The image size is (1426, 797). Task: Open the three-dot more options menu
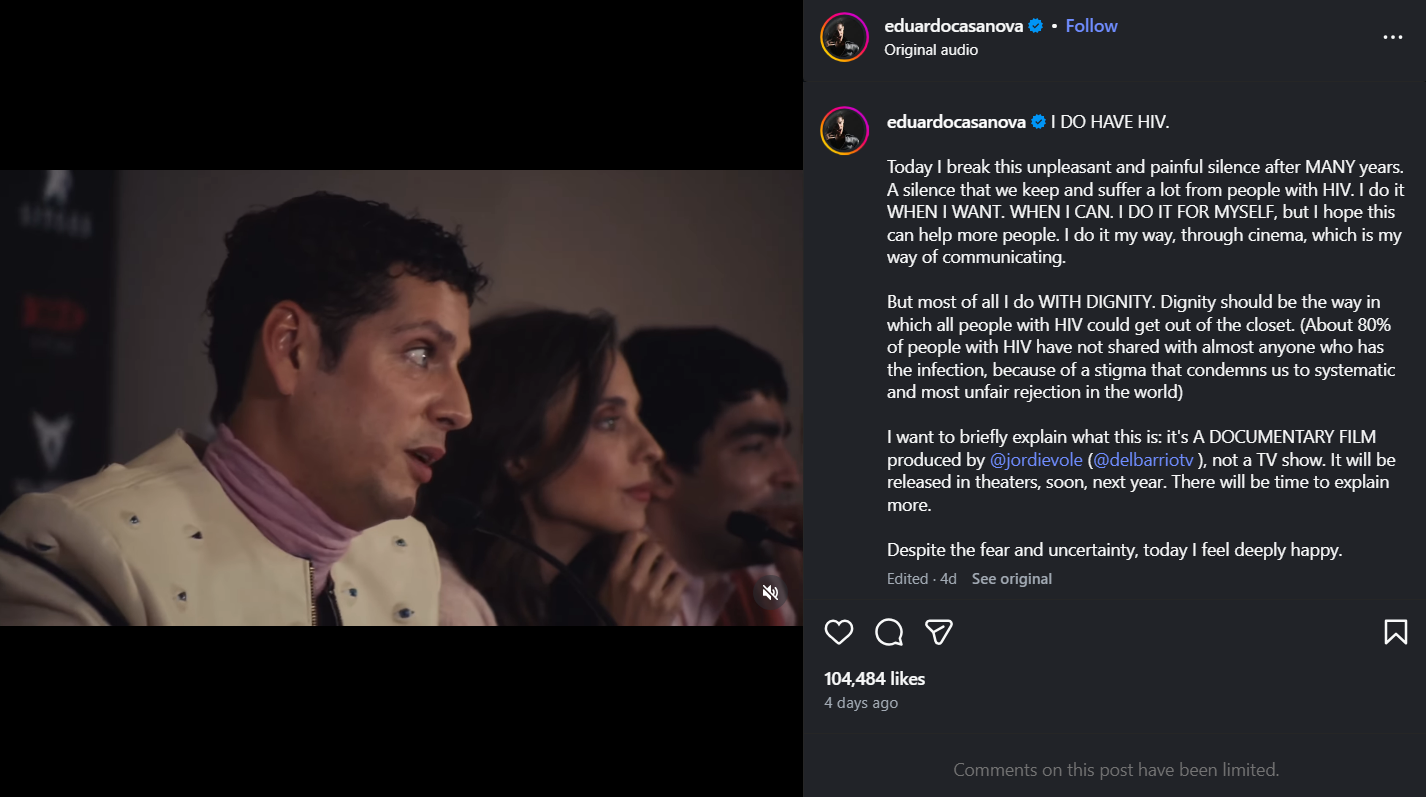[1393, 37]
